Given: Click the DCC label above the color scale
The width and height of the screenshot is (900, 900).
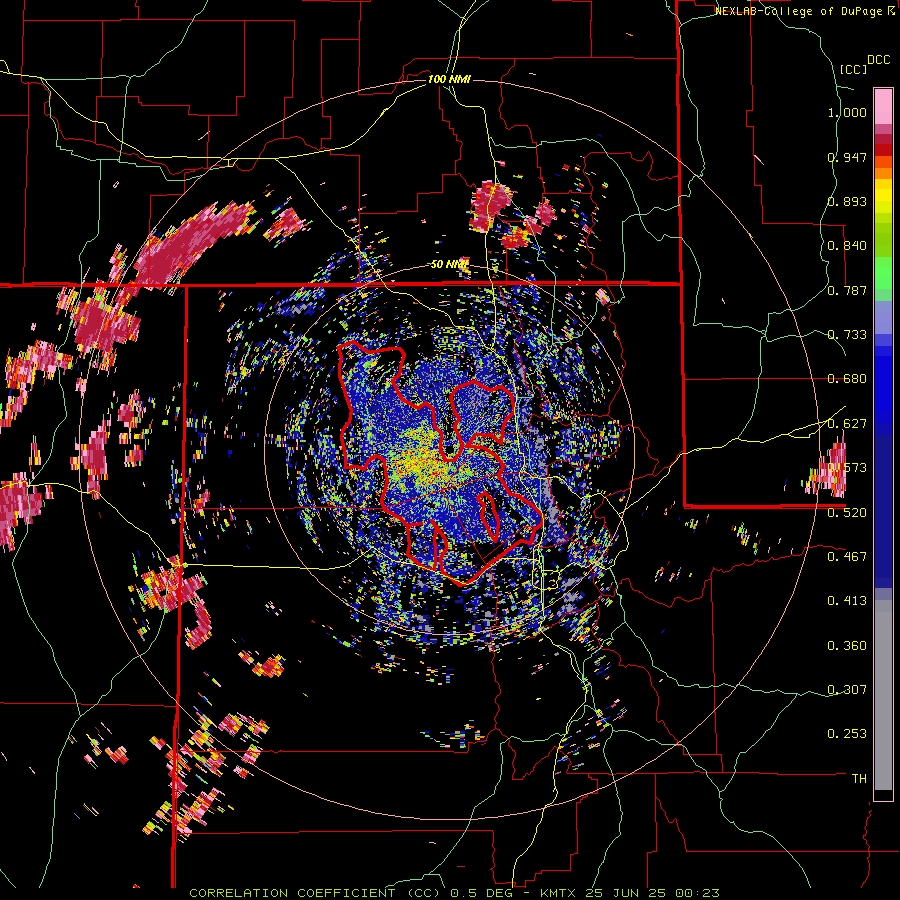Looking at the screenshot, I should coord(879,60).
